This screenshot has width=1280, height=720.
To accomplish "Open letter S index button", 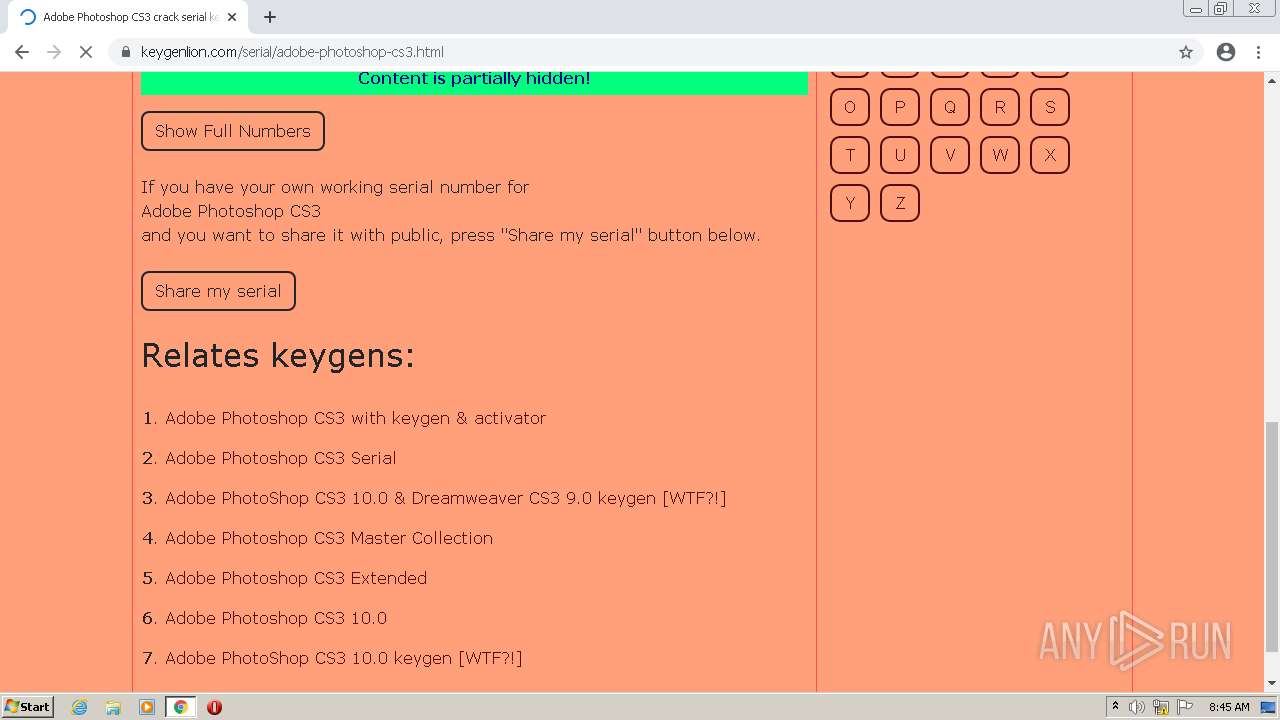I will (x=1050, y=107).
